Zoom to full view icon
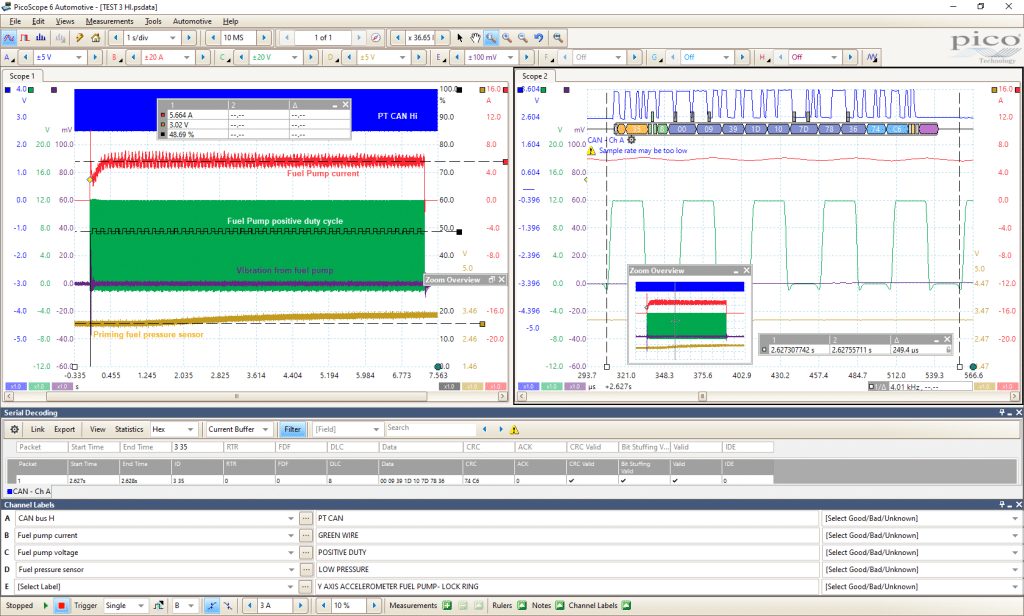This screenshot has width=1024, height=616. 557,38
